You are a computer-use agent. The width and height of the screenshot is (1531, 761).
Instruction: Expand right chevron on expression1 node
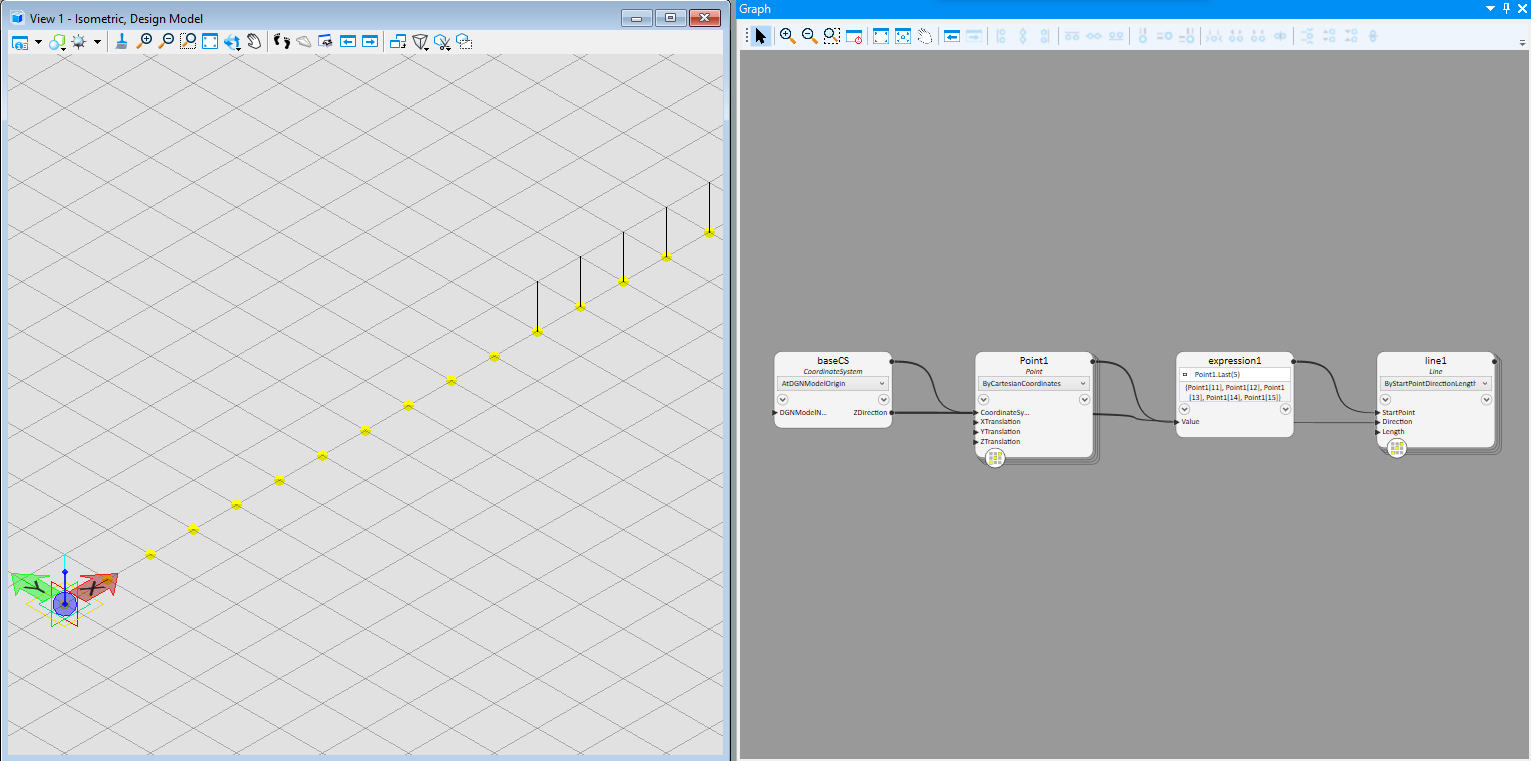1285,409
